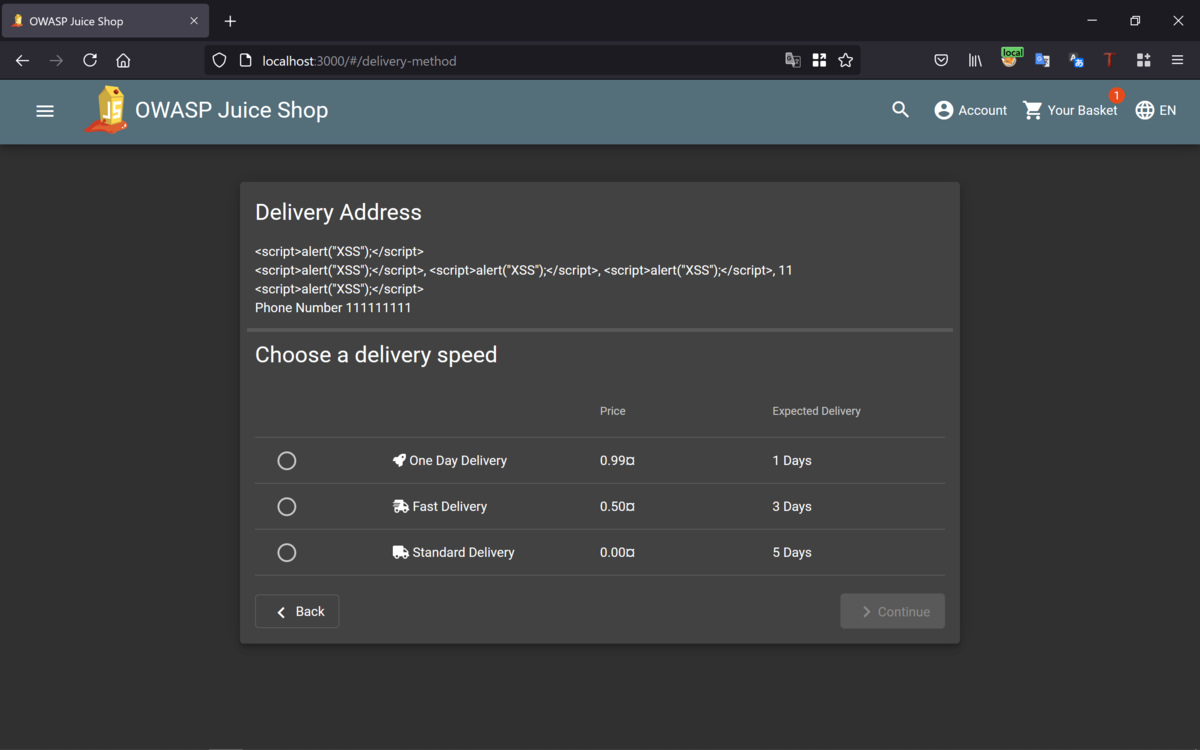This screenshot has height=750, width=1200.
Task: Click the browser back arrow
Action: (x=22, y=61)
